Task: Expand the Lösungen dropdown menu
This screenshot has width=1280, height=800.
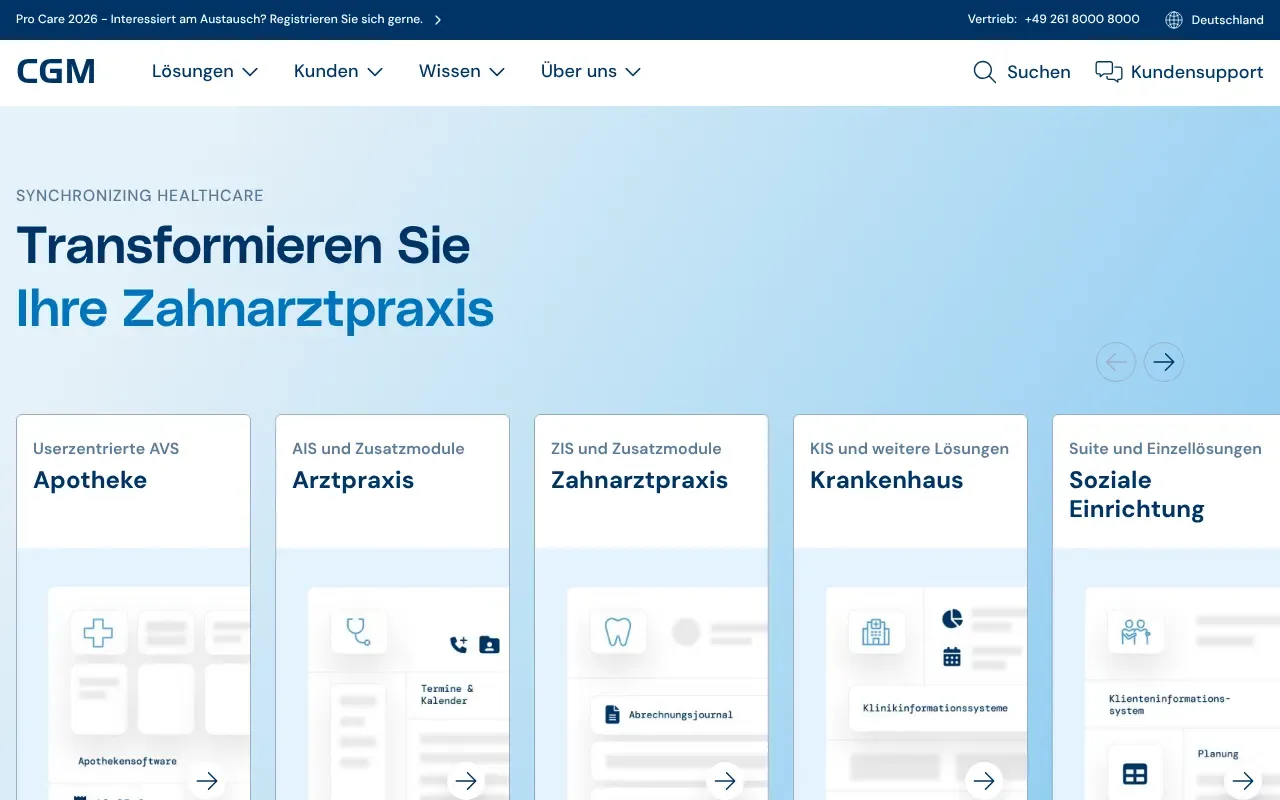Action: (204, 72)
